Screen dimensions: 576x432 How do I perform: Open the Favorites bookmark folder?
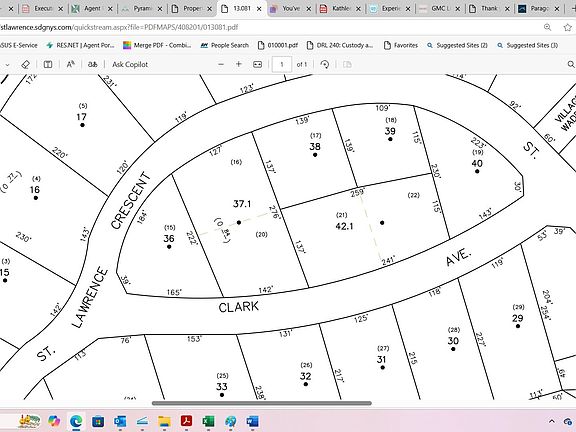[401, 45]
